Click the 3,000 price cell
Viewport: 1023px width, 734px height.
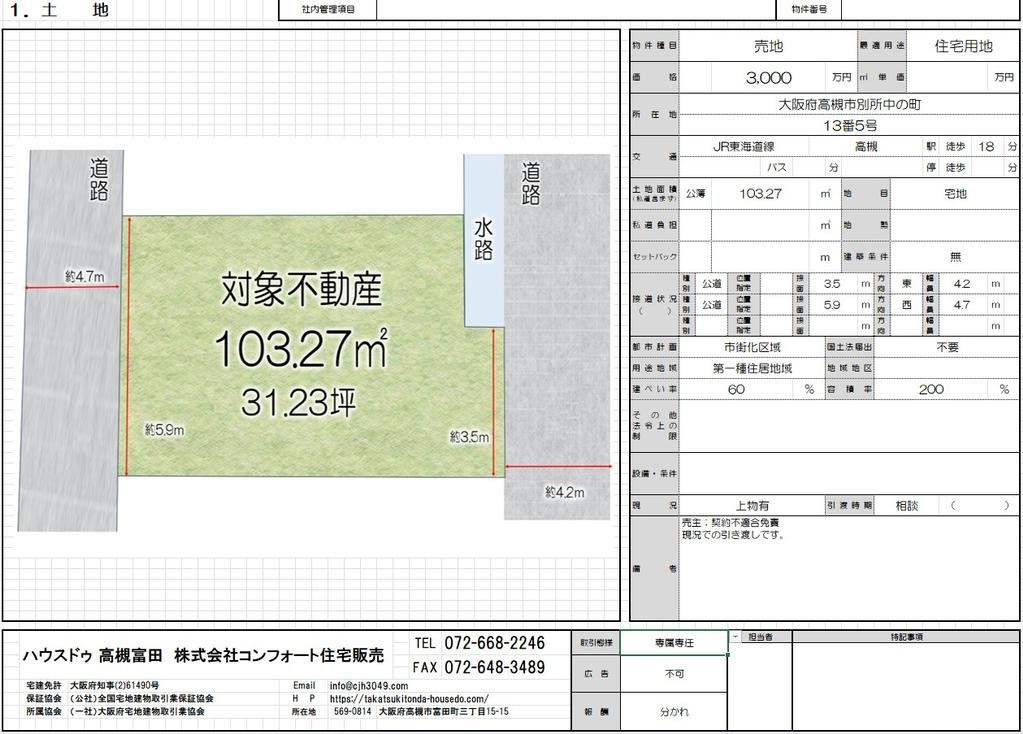click(x=768, y=78)
